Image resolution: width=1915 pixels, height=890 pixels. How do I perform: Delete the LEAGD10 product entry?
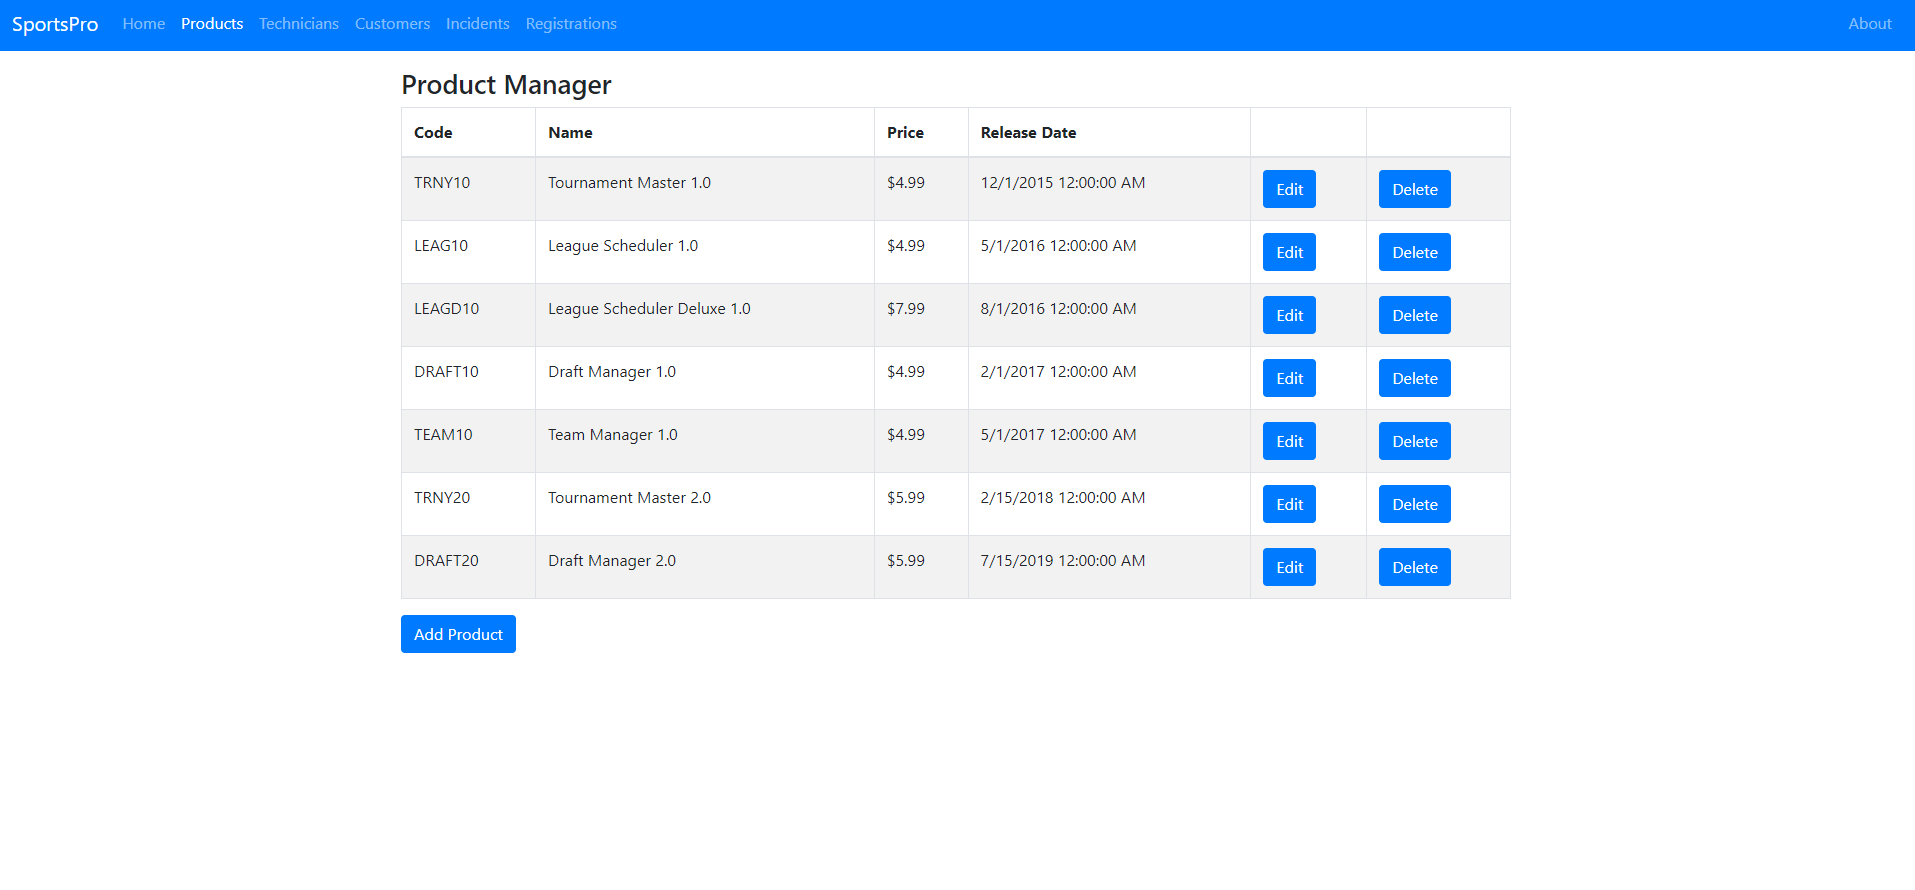pyautogui.click(x=1414, y=315)
